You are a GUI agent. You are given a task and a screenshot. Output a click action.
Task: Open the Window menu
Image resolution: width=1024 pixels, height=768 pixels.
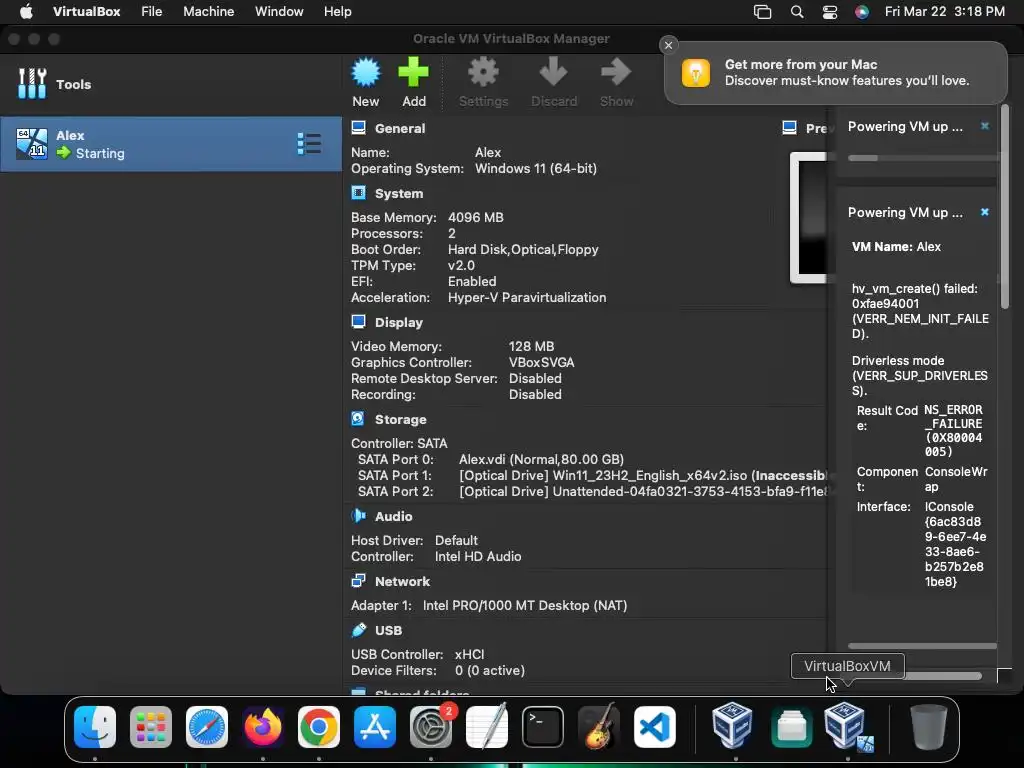click(279, 12)
